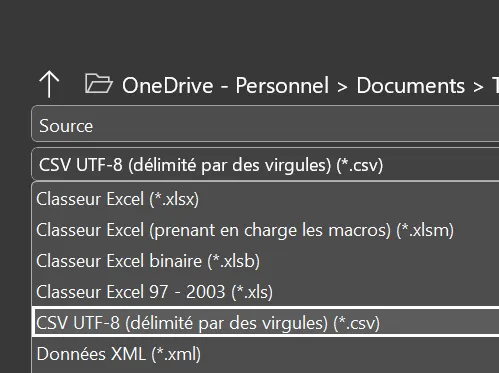Choose Données XML (*.xml) format
499x373 pixels.
[x=266, y=354]
